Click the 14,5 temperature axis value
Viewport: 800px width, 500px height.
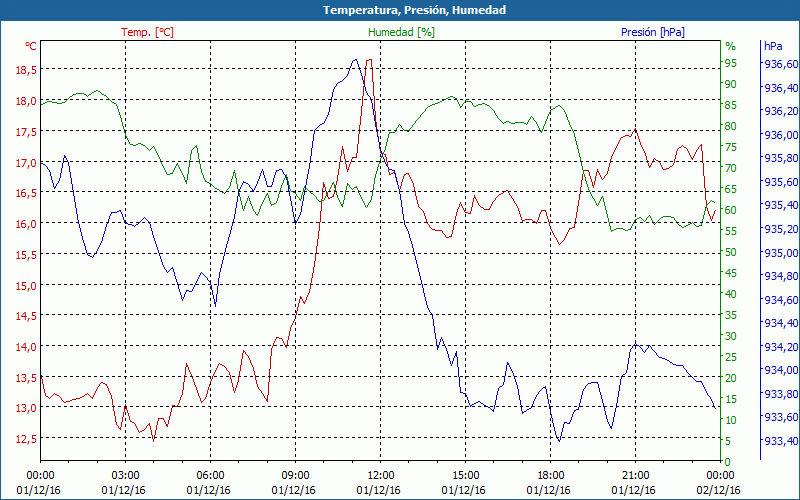[27, 316]
